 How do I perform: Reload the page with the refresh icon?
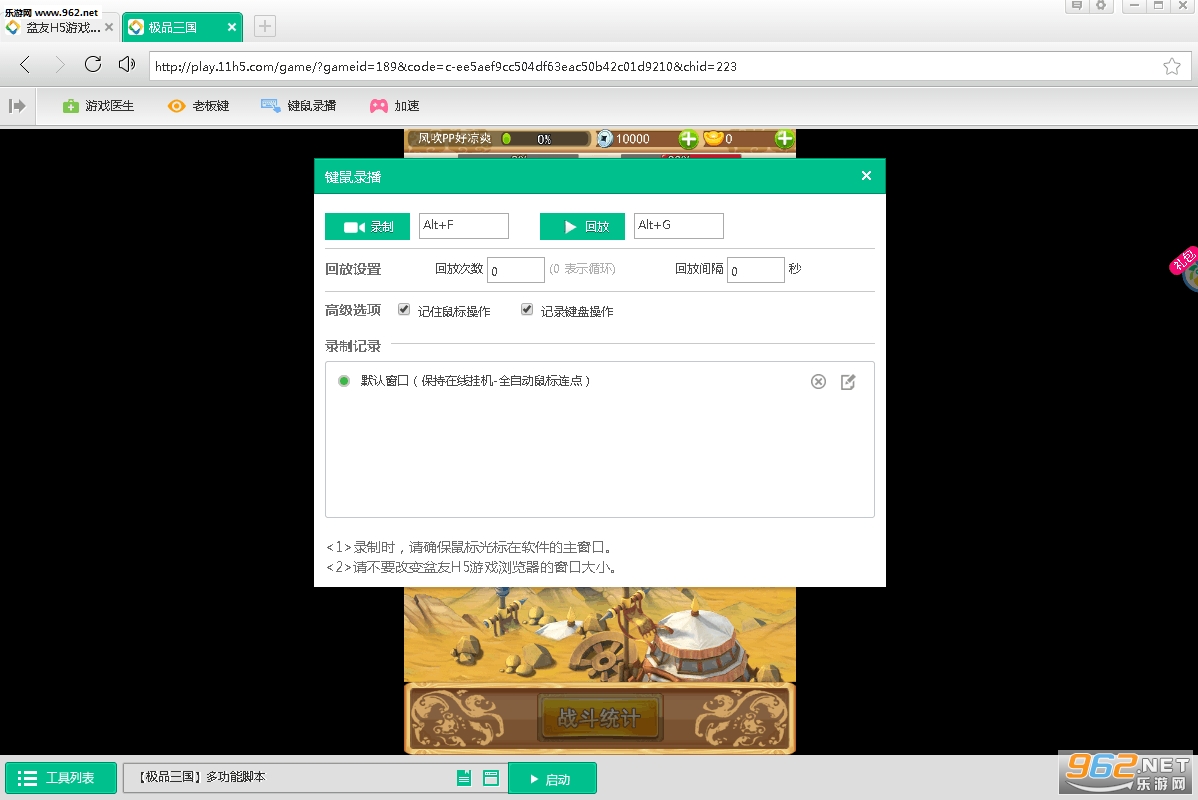pos(92,64)
